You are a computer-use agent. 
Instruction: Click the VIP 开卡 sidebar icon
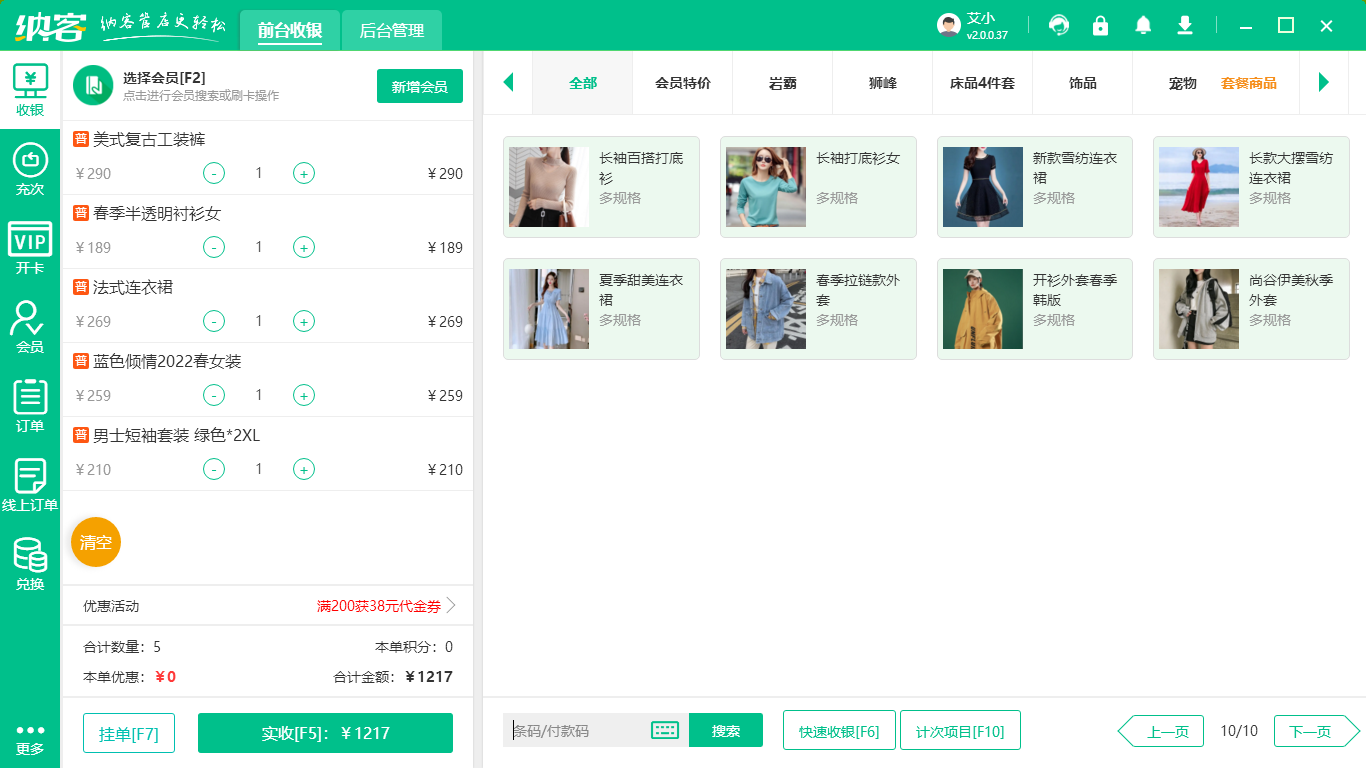click(30, 245)
